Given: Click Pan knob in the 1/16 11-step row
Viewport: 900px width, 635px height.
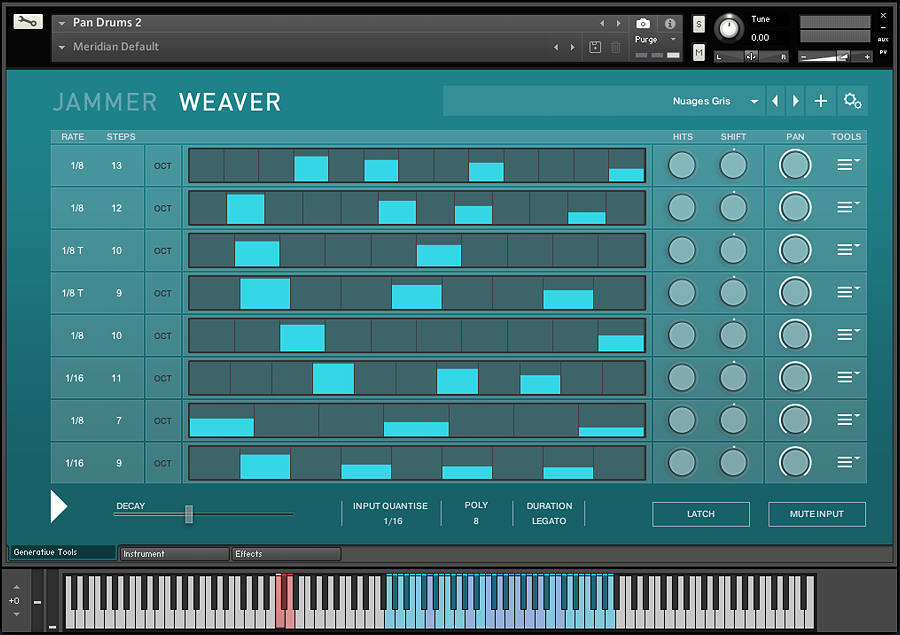Looking at the screenshot, I should coord(795,378).
